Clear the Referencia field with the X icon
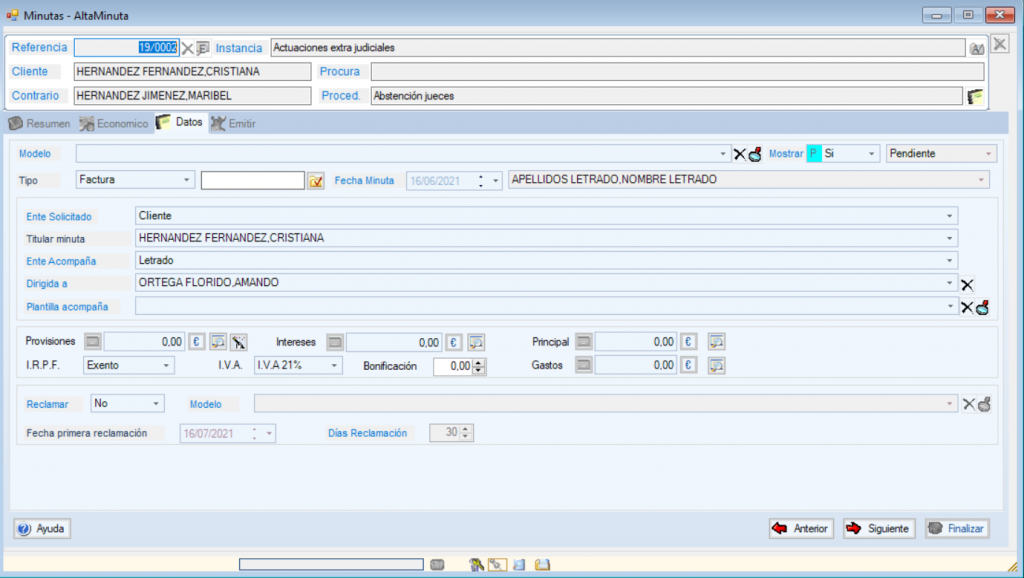The image size is (1024, 578). tap(187, 48)
